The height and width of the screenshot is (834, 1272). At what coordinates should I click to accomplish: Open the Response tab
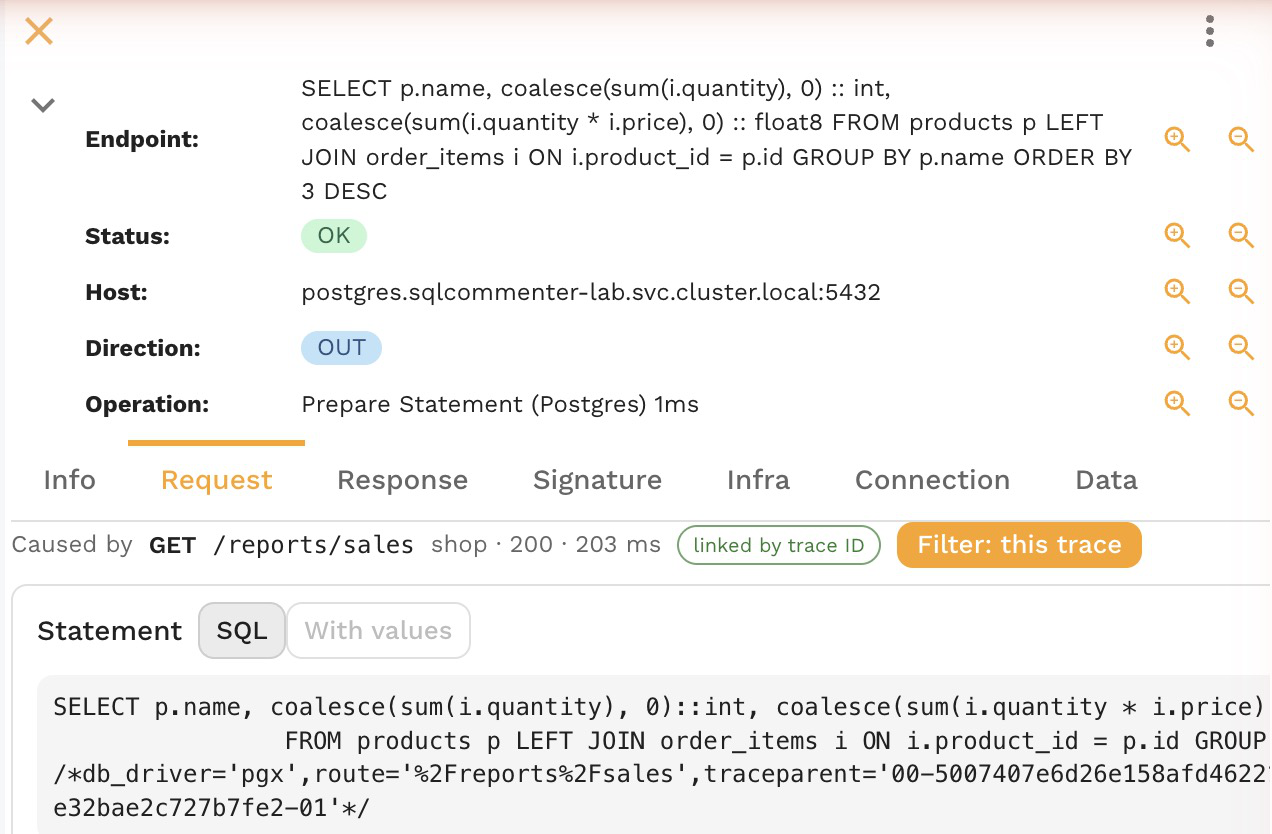coord(402,480)
